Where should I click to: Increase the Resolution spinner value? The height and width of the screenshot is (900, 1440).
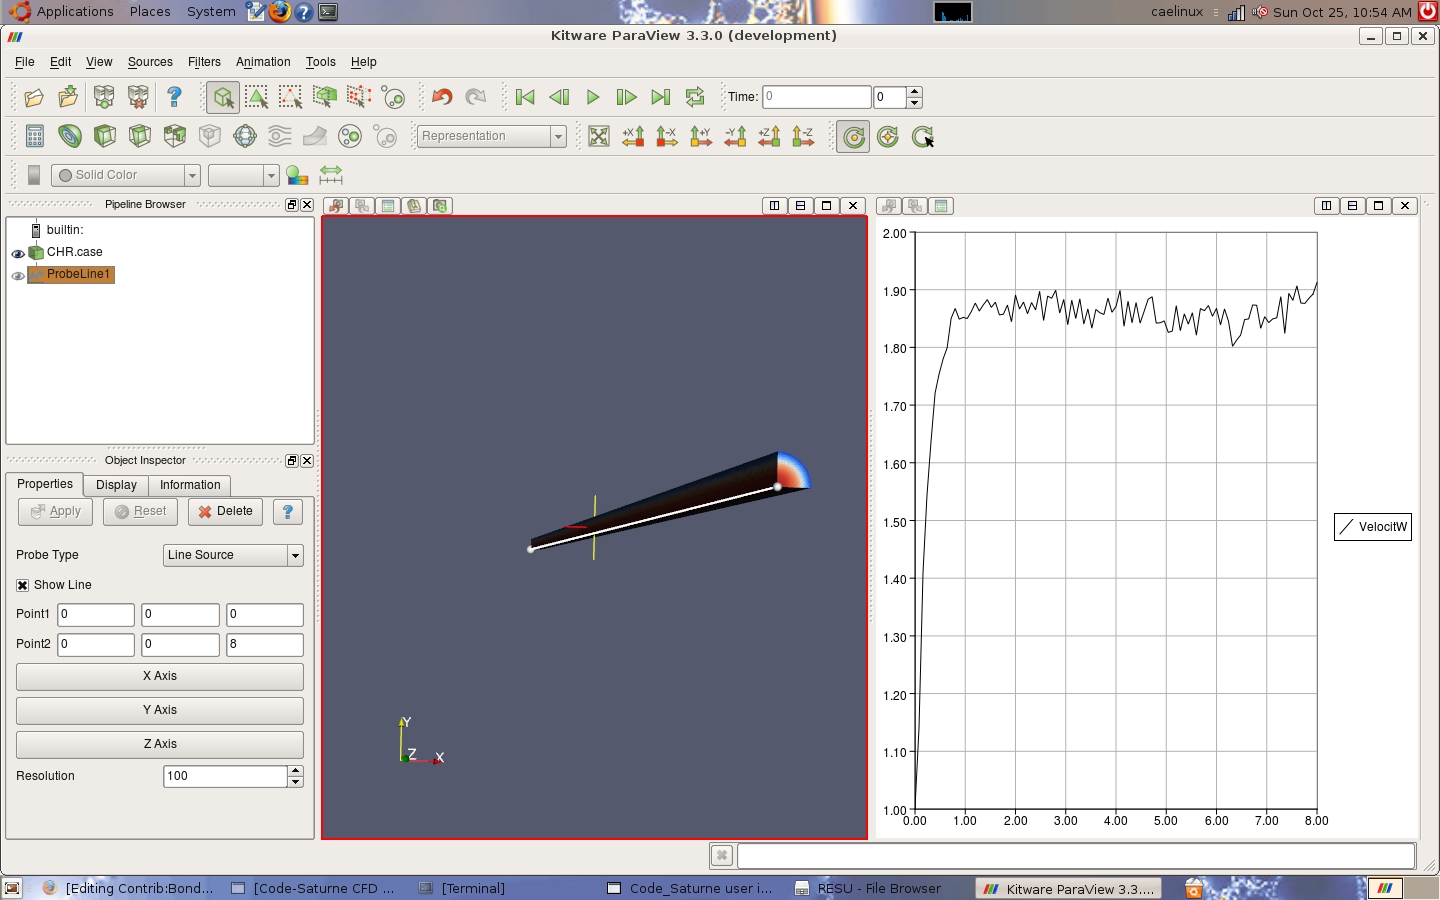tap(295, 771)
